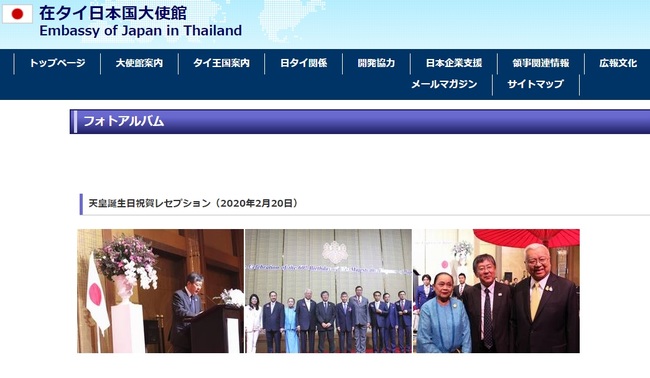Click Embassy of Japan in Thailand heading
The image size is (650, 378).
pos(141,31)
